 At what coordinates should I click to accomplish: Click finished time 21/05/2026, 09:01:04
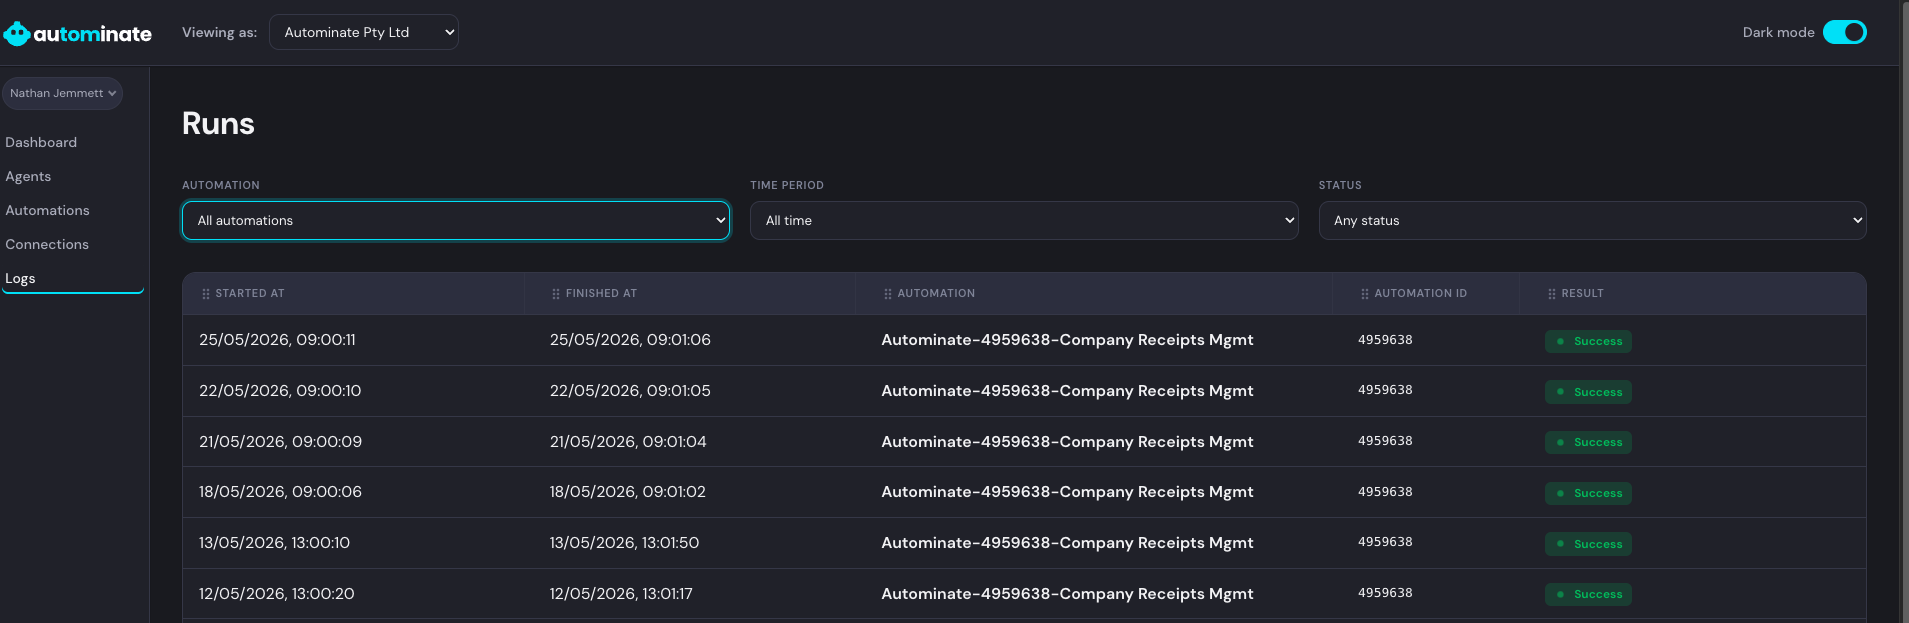coord(628,442)
